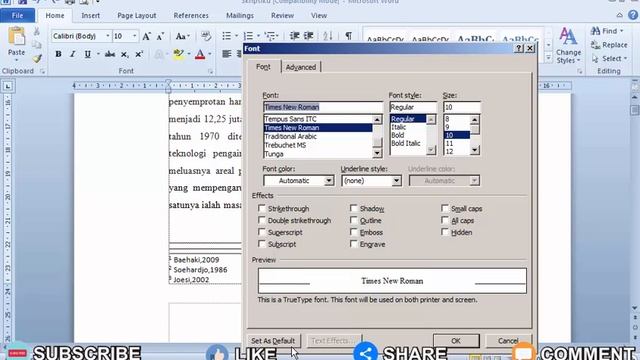Click the Set As Default button
Screen dimensions: 640x360
point(273,341)
